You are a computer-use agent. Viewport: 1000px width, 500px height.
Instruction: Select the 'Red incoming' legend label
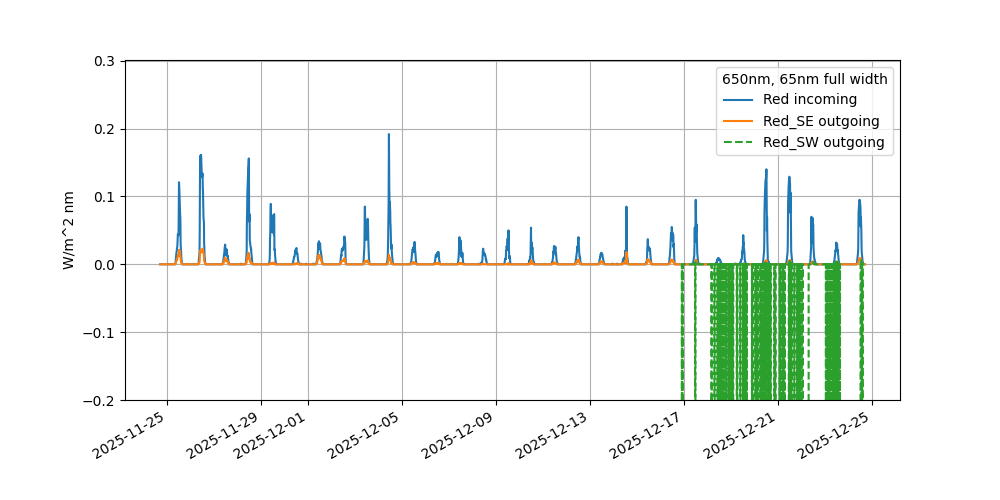(x=809, y=100)
